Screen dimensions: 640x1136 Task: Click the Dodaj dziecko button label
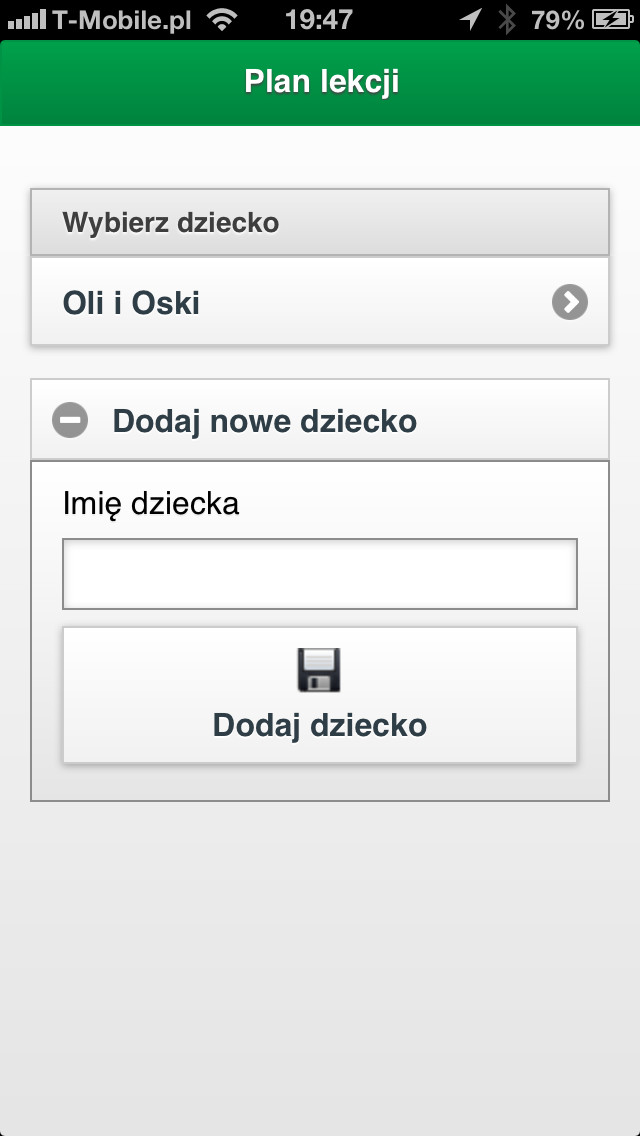[320, 725]
